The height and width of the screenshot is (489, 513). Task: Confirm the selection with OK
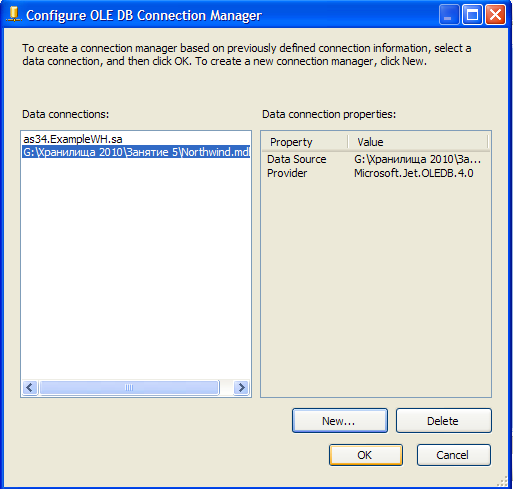(x=366, y=455)
